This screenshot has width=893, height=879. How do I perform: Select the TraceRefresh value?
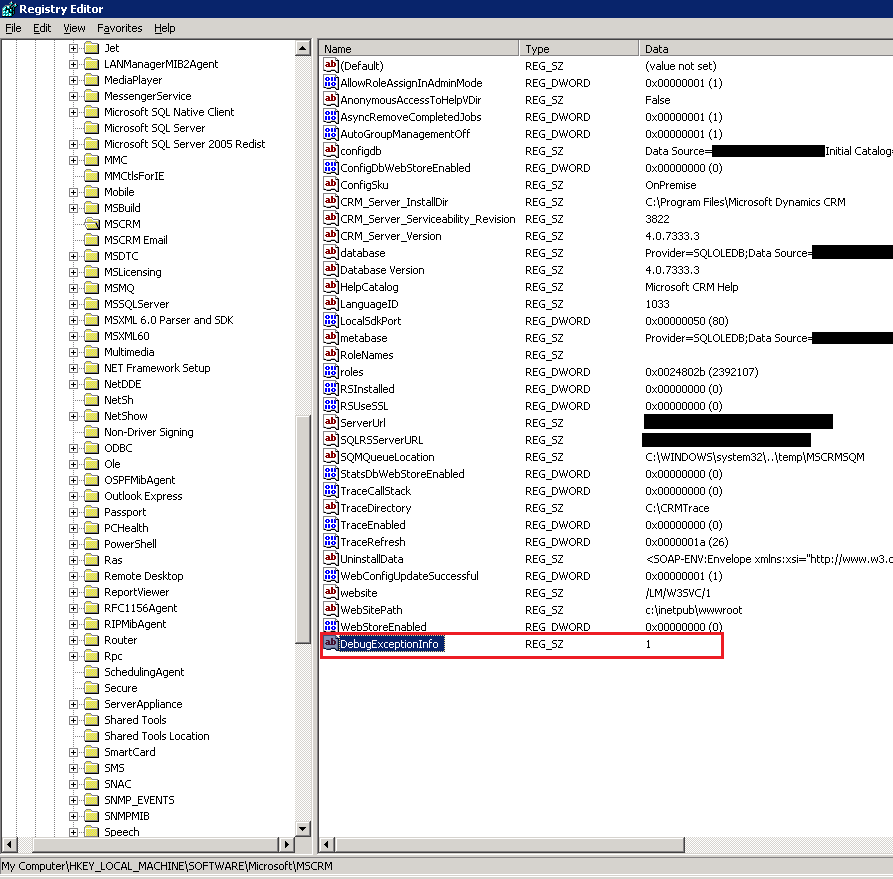[x=373, y=542]
